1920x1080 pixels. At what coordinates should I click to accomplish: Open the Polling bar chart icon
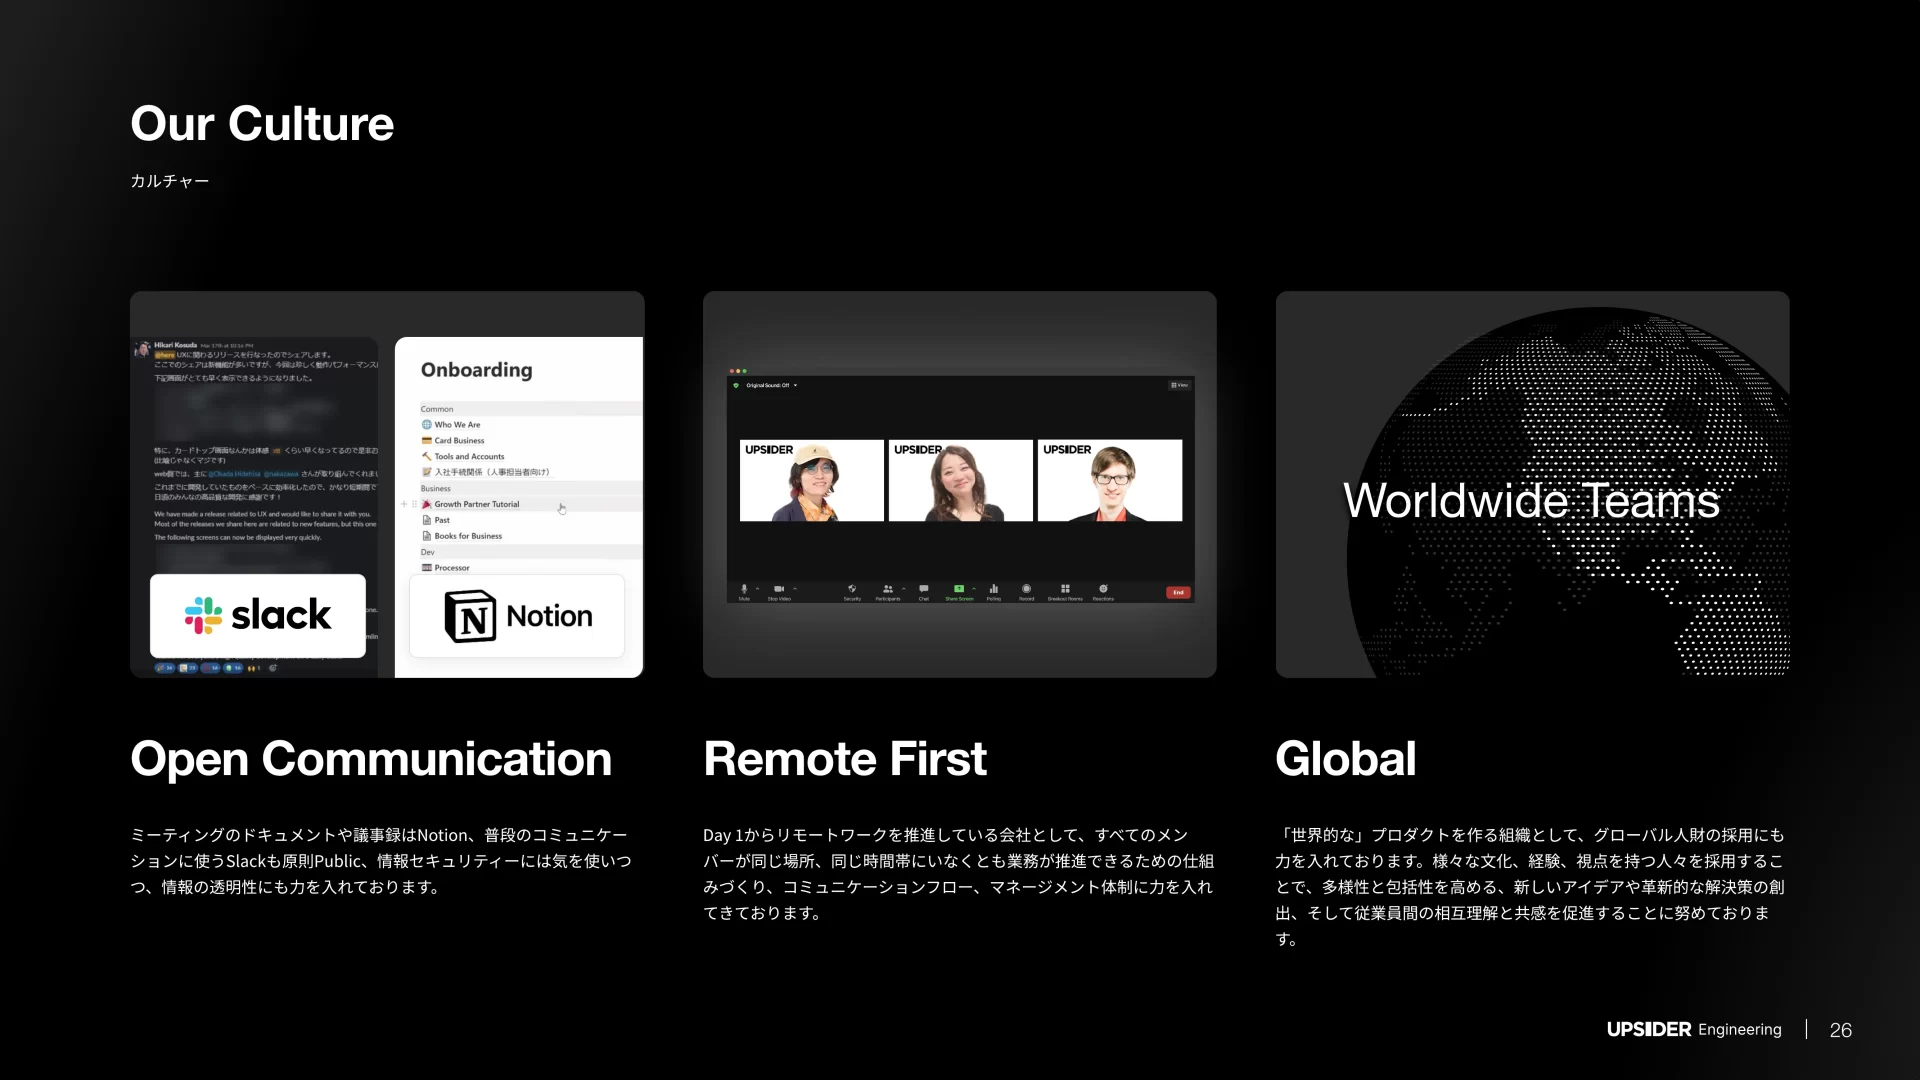(x=994, y=589)
